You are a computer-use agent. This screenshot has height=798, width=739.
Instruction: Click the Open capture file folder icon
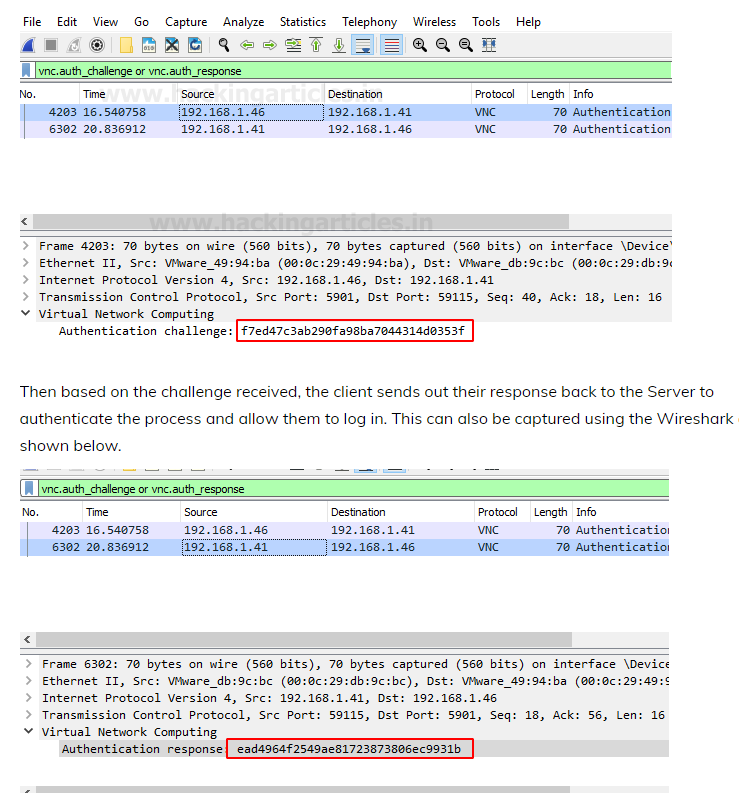[x=126, y=45]
